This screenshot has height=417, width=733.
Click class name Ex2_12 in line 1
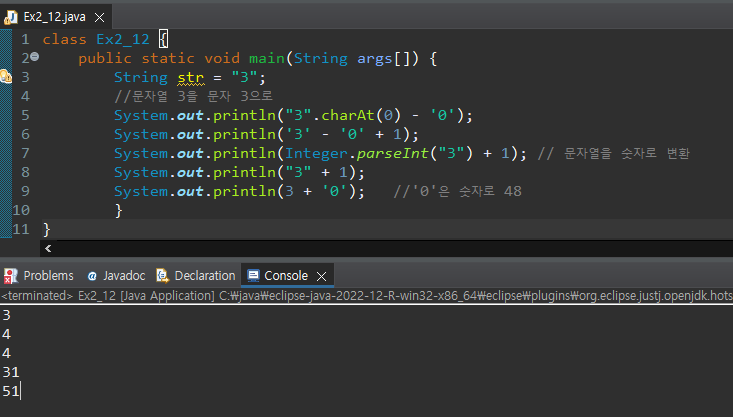[x=122, y=39]
